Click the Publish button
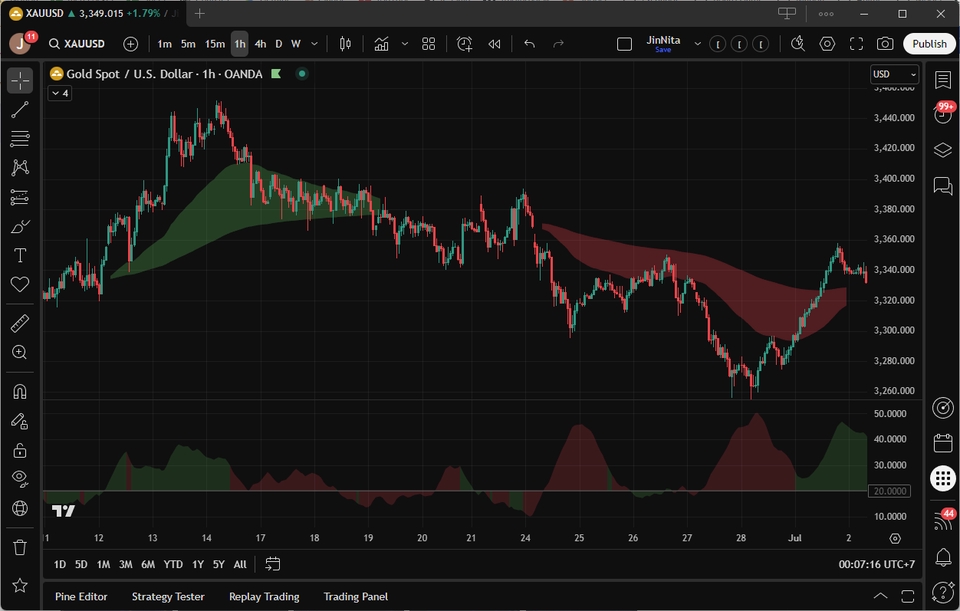This screenshot has width=960, height=611. (929, 44)
